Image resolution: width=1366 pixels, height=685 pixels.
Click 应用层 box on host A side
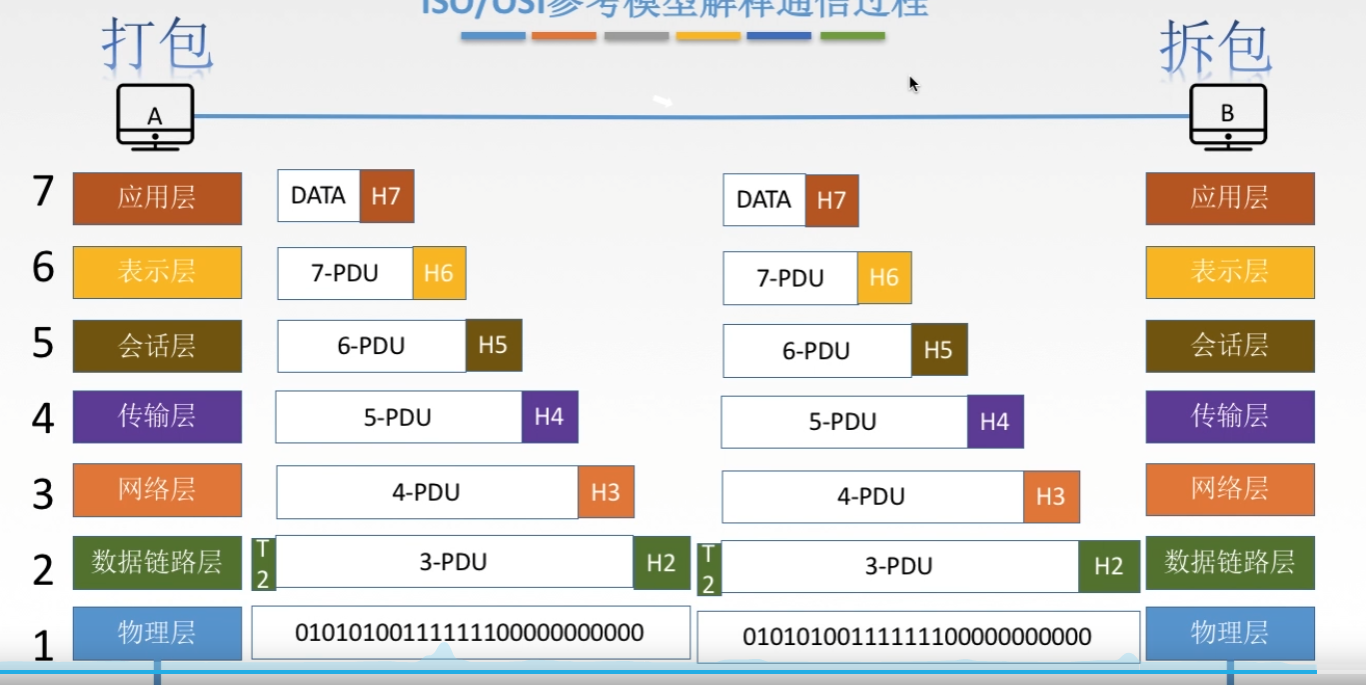(157, 198)
